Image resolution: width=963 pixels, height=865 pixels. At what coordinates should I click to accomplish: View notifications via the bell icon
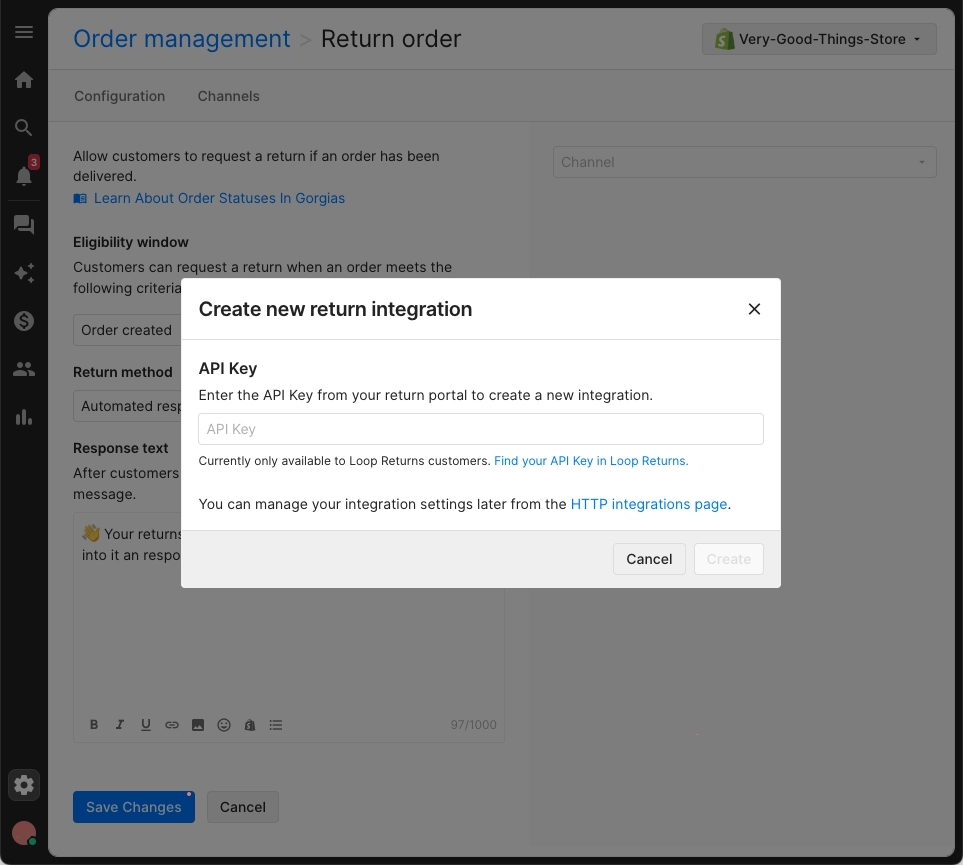pos(23,176)
